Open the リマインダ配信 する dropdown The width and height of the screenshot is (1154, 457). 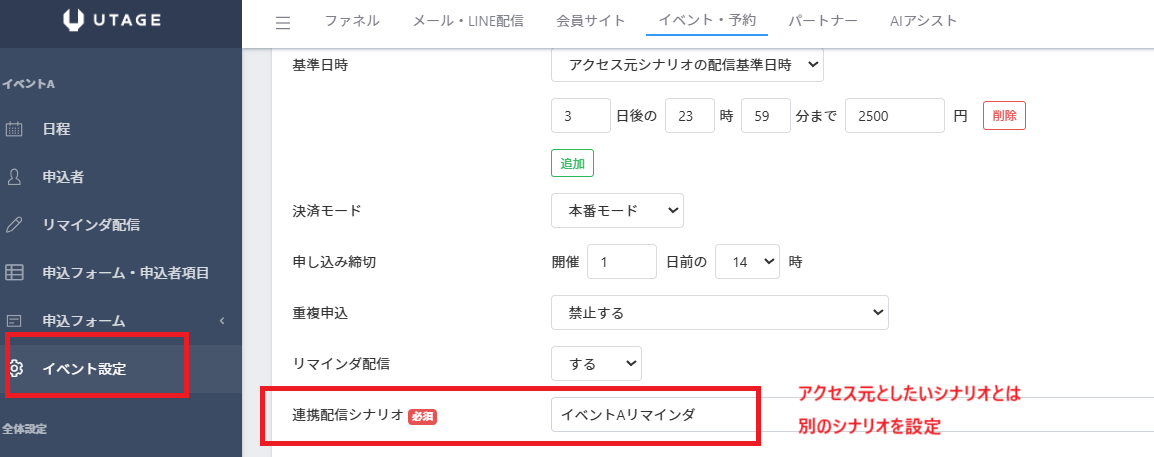click(x=596, y=364)
